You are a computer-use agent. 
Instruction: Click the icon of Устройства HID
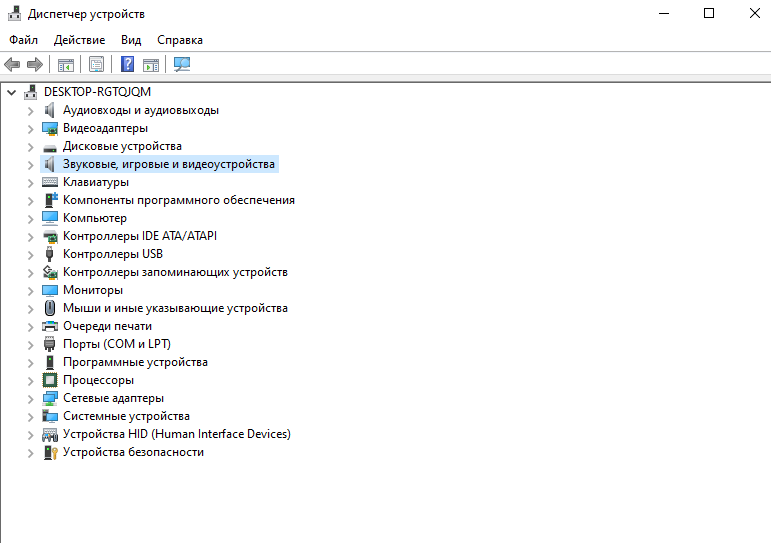(50, 435)
